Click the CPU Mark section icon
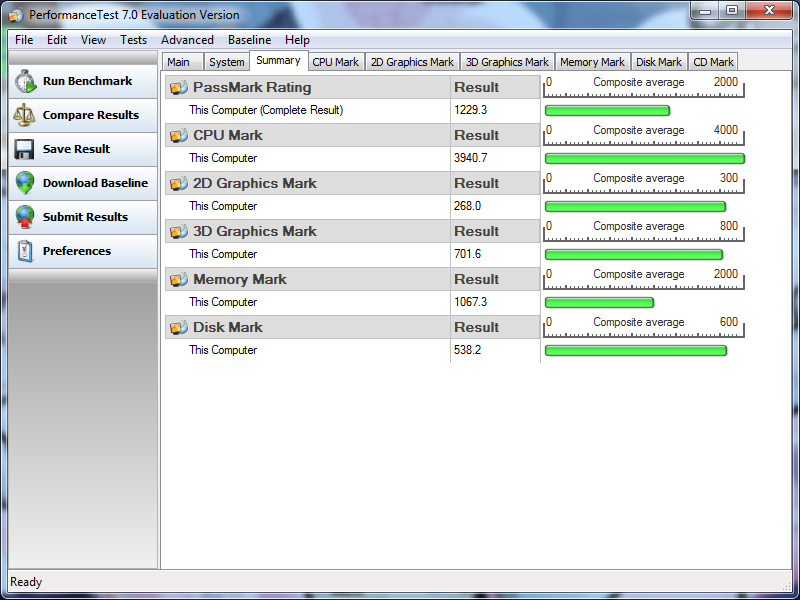 point(179,135)
